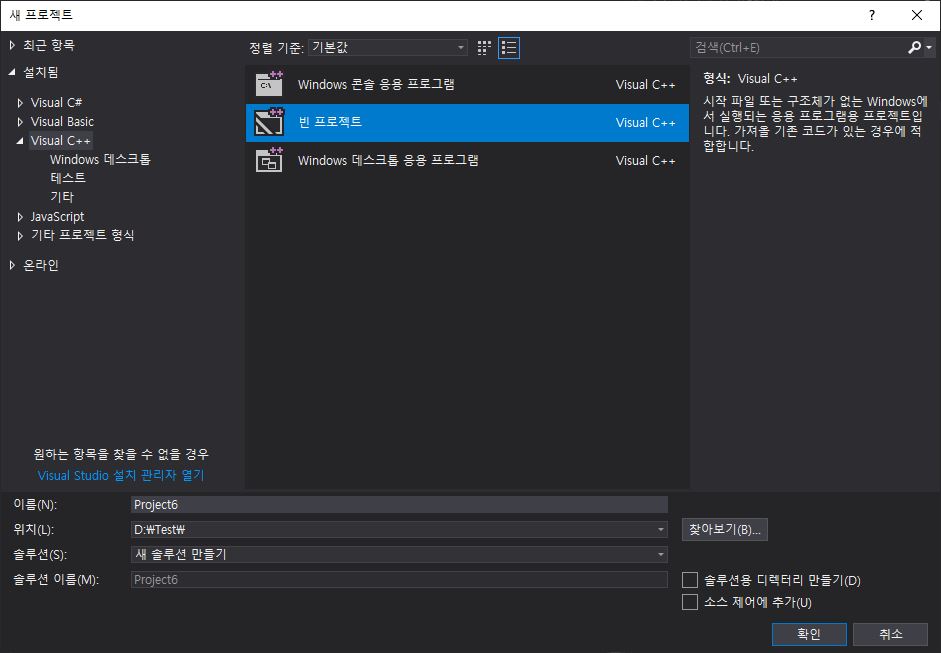Viewport: 941px width, 653px height.
Task: Click the search magnifier icon
Action: pyautogui.click(x=914, y=47)
